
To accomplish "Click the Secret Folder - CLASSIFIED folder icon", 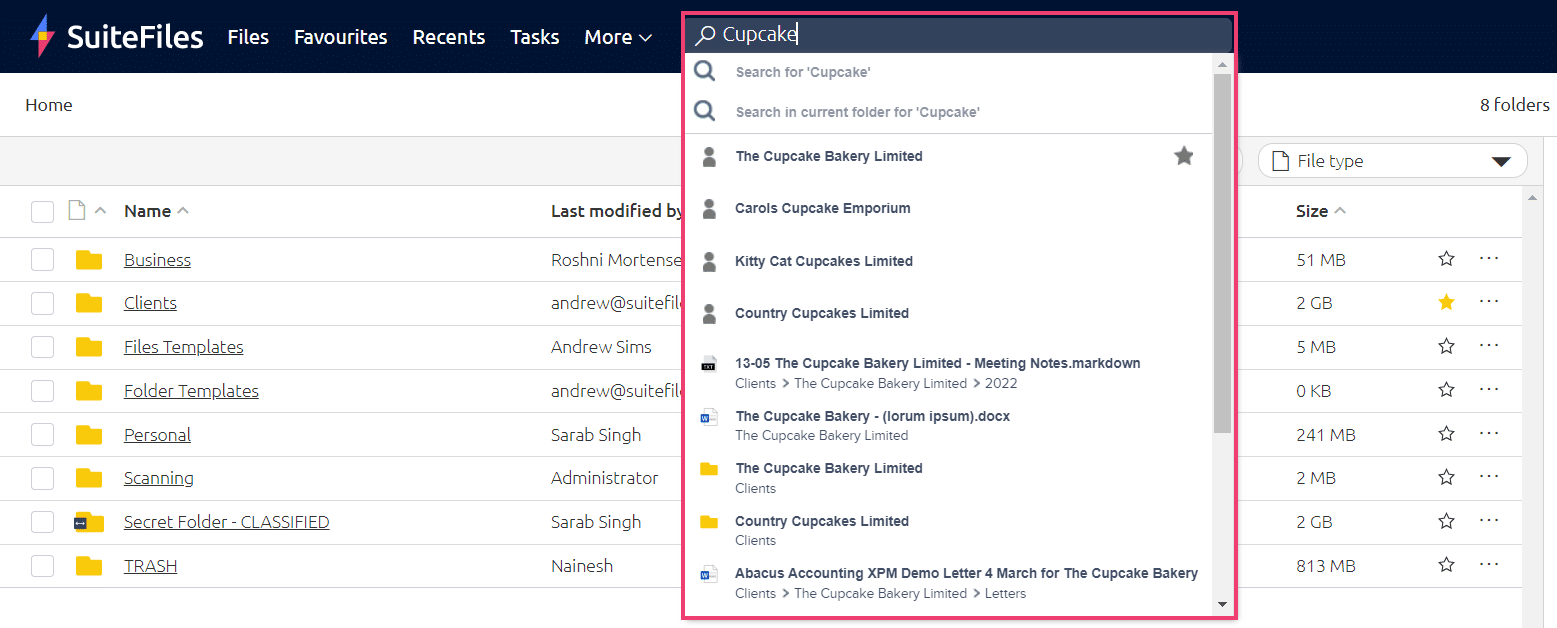I will [89, 521].
